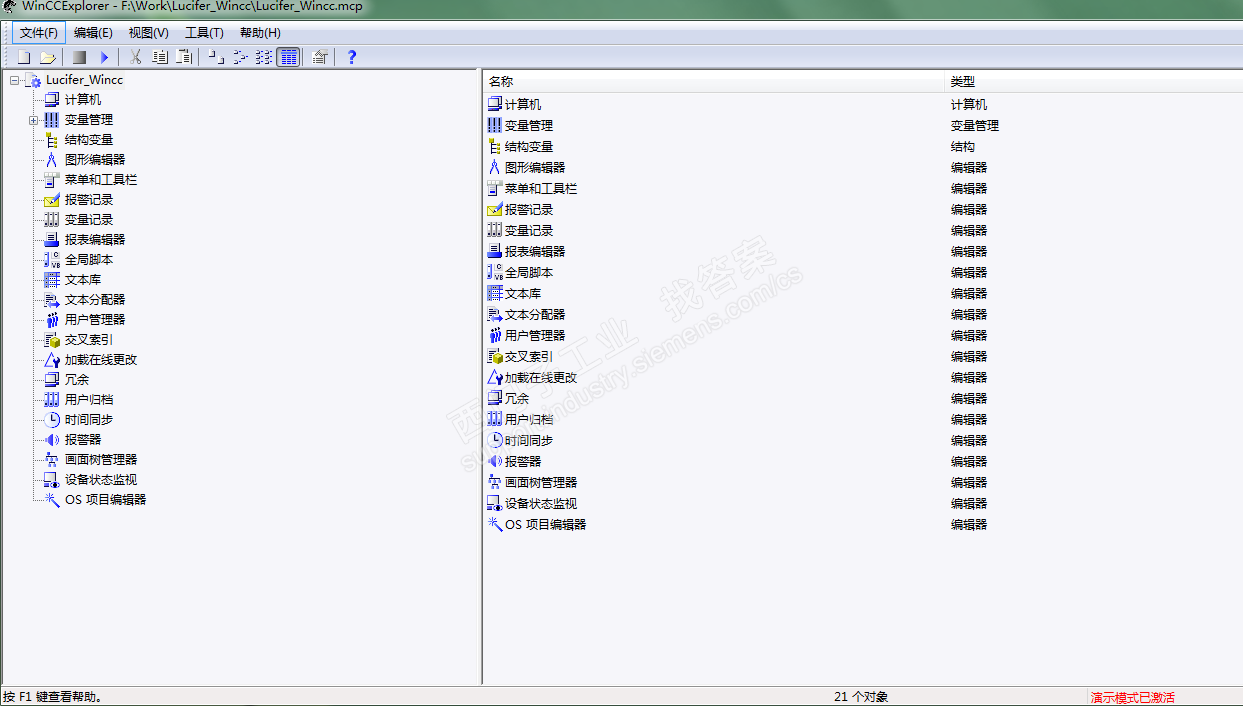Select 画面树管理器 row in the right list

541,482
